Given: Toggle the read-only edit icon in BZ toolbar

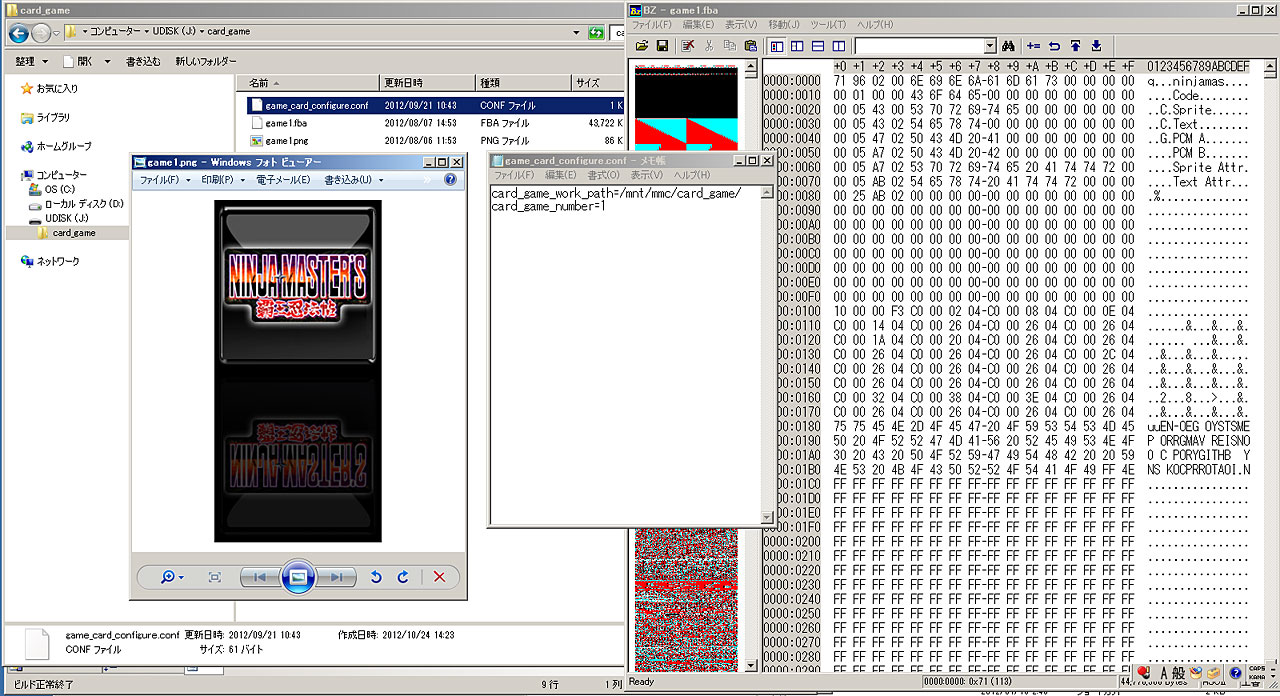Looking at the screenshot, I should (688, 46).
